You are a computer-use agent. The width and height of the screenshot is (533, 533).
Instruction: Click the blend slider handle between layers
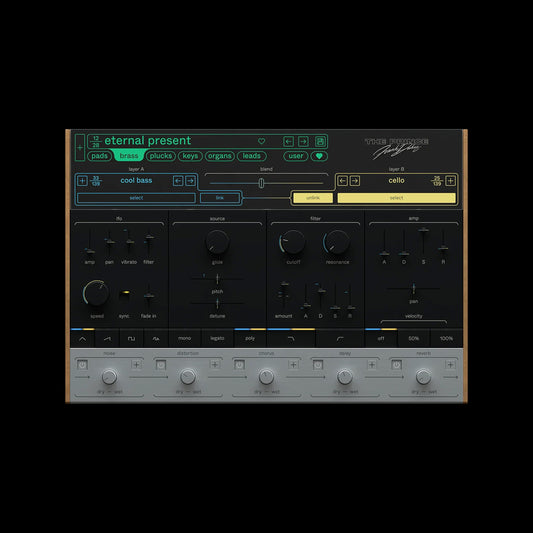click(261, 183)
